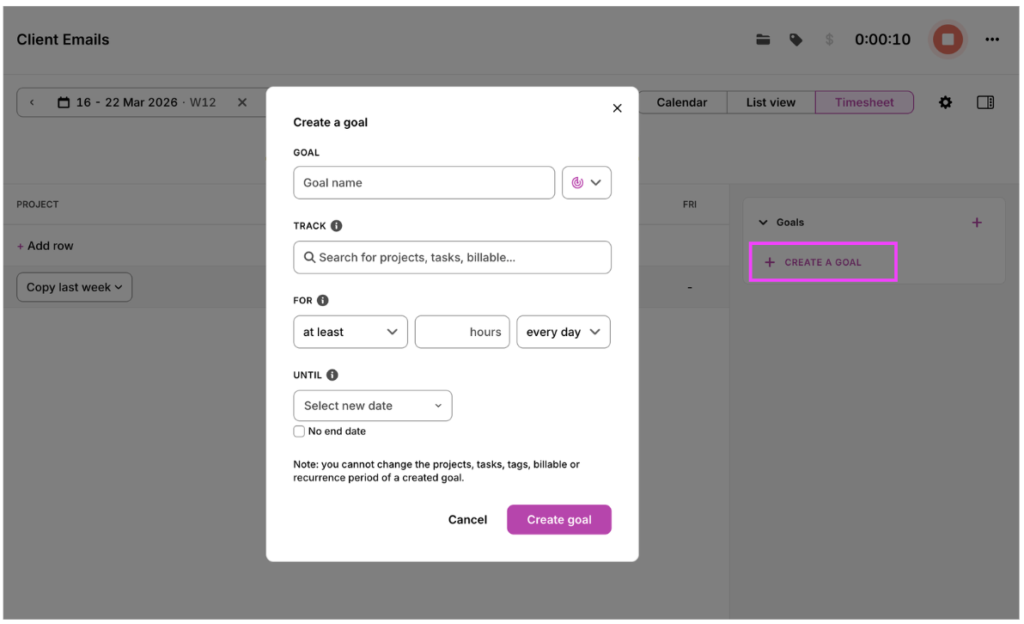Click the tag icon in timer bar
The width and height of the screenshot is (1024, 624).
[796, 40]
